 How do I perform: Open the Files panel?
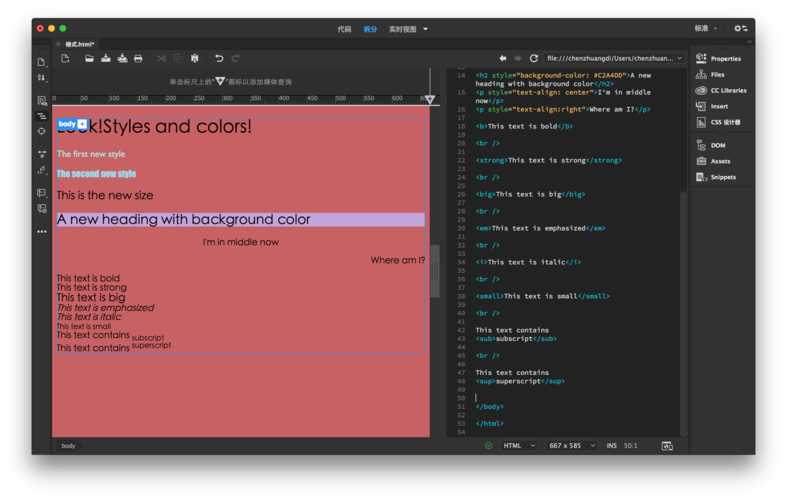coord(717,75)
